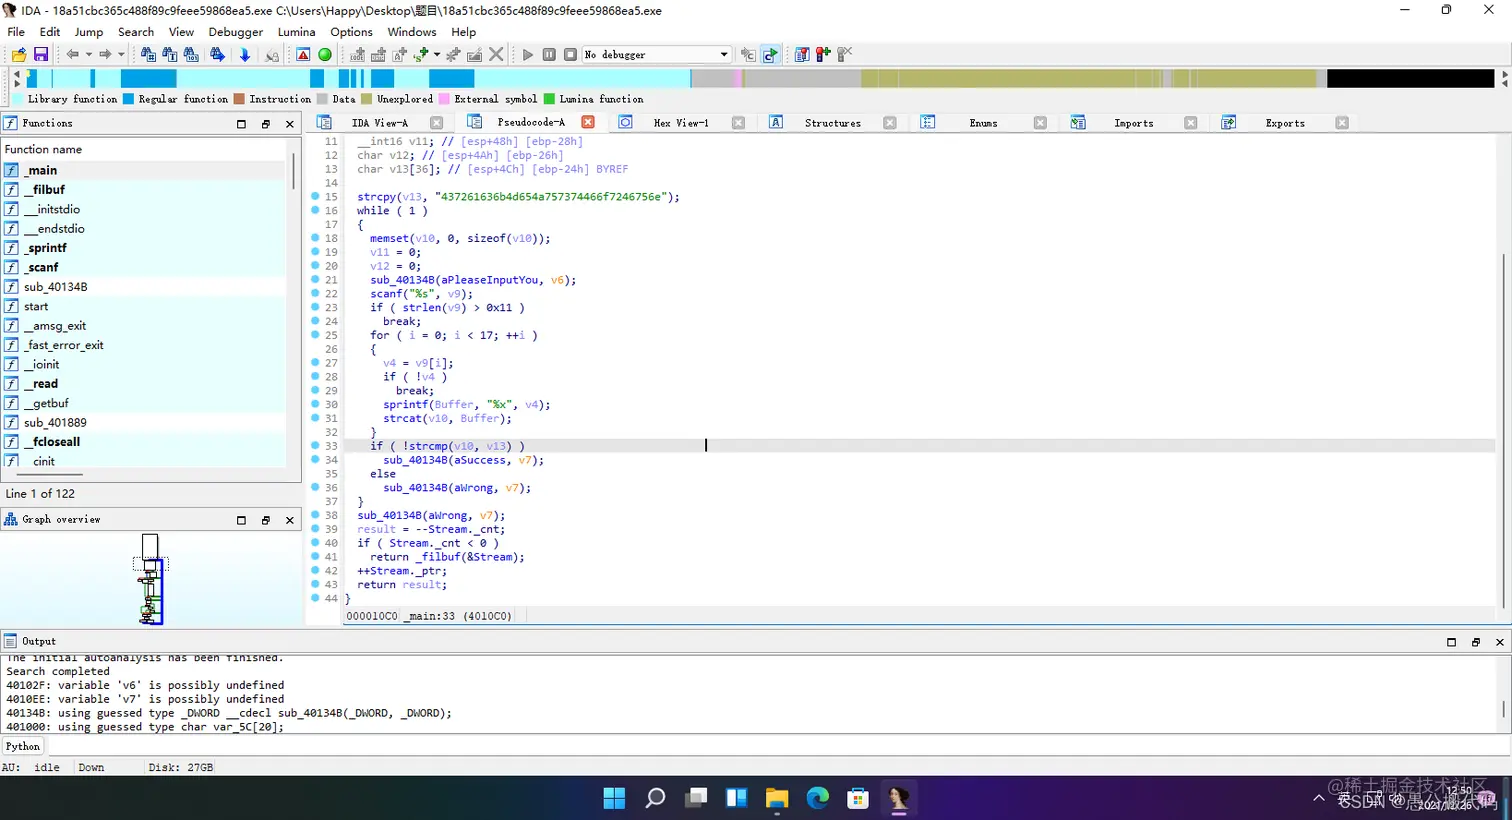This screenshot has width=1512, height=820.
Task: Open the back-history dropdown arrow
Action: click(x=88, y=55)
